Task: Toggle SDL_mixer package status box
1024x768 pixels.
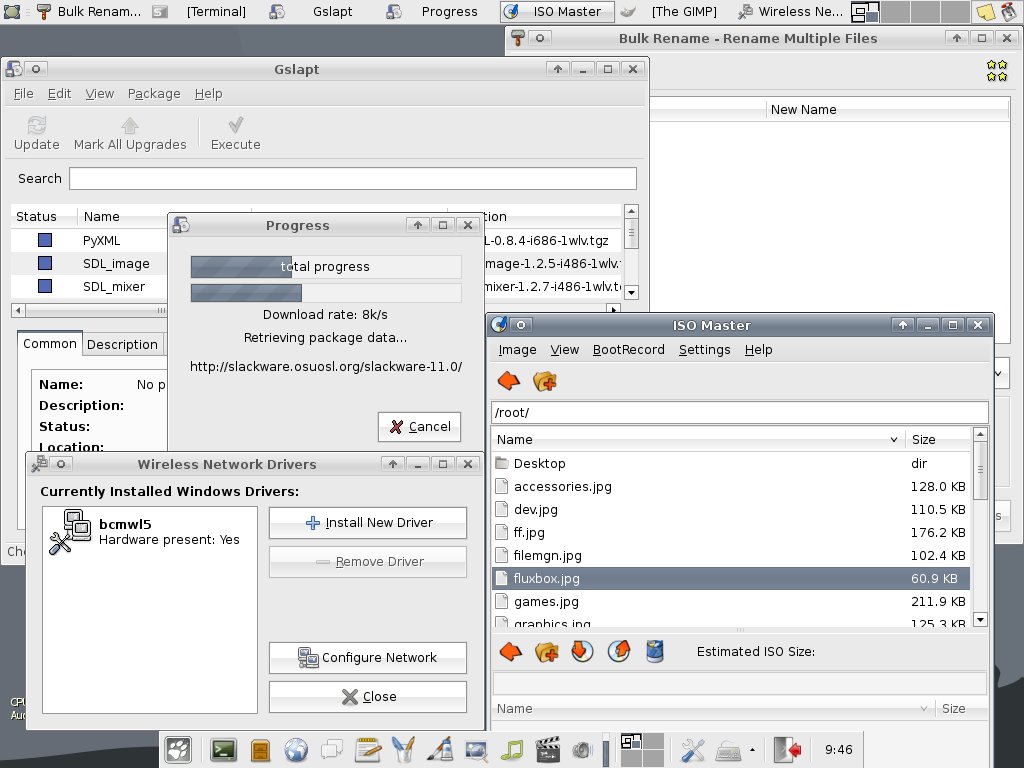Action: click(45, 285)
